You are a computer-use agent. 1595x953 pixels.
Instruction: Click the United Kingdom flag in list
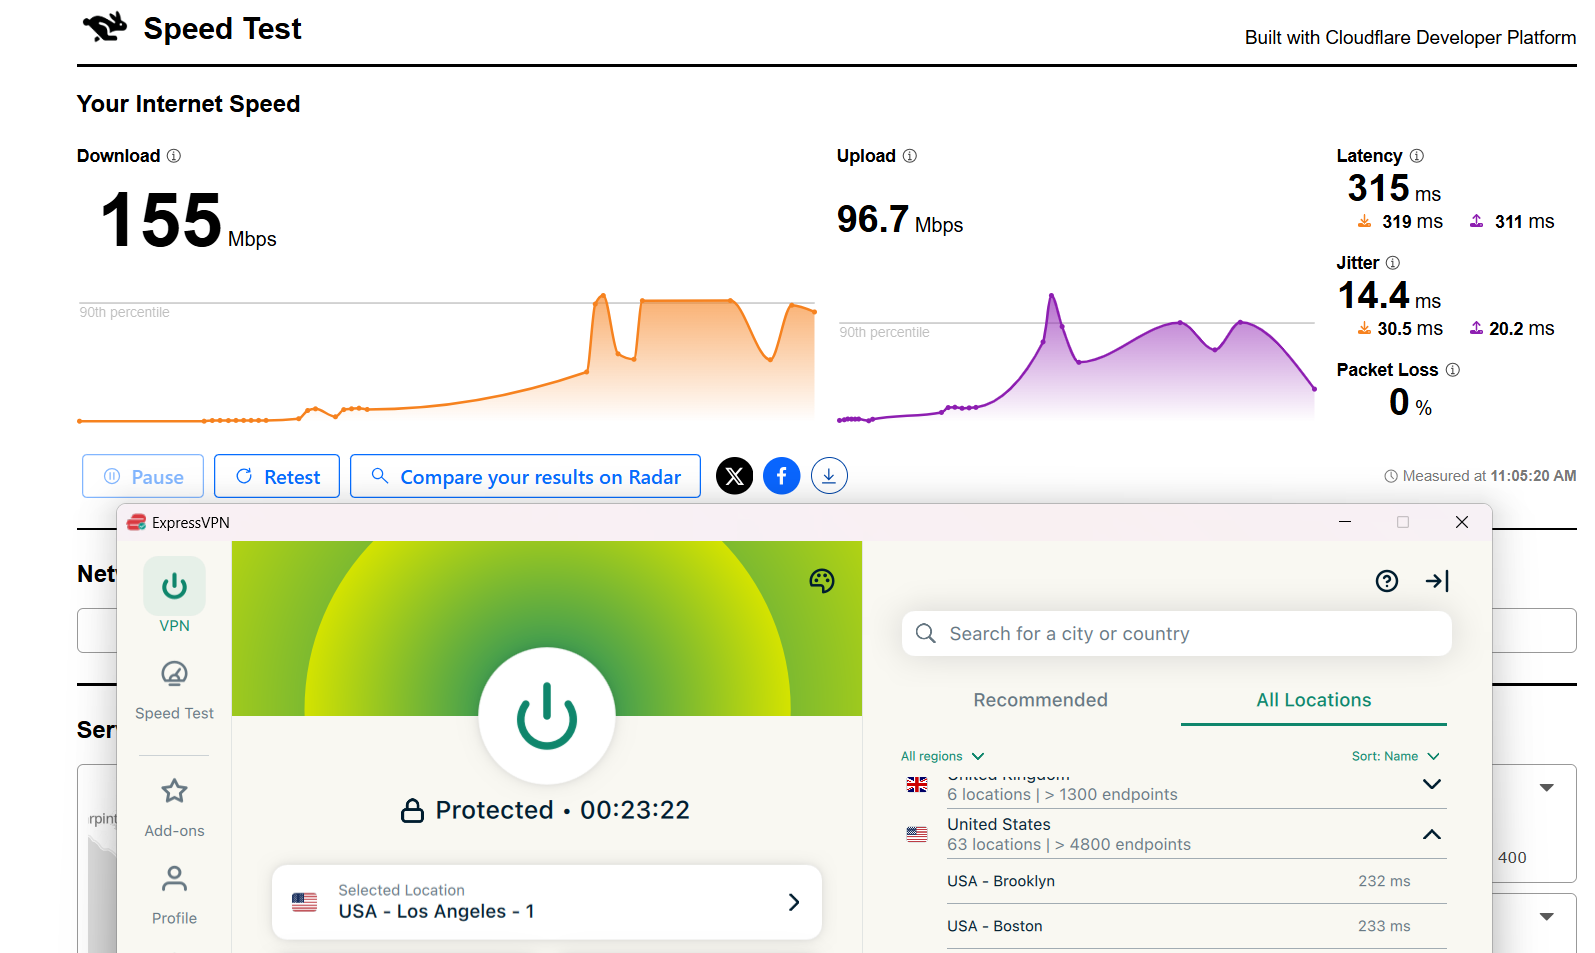tap(917, 784)
